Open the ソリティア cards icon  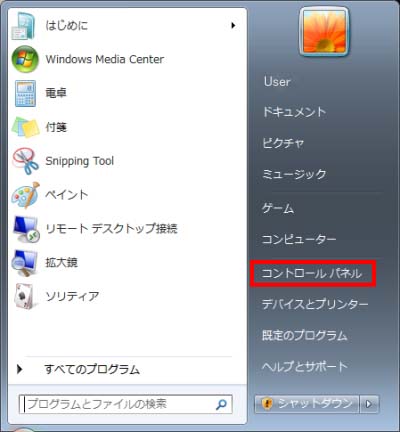click(x=24, y=296)
